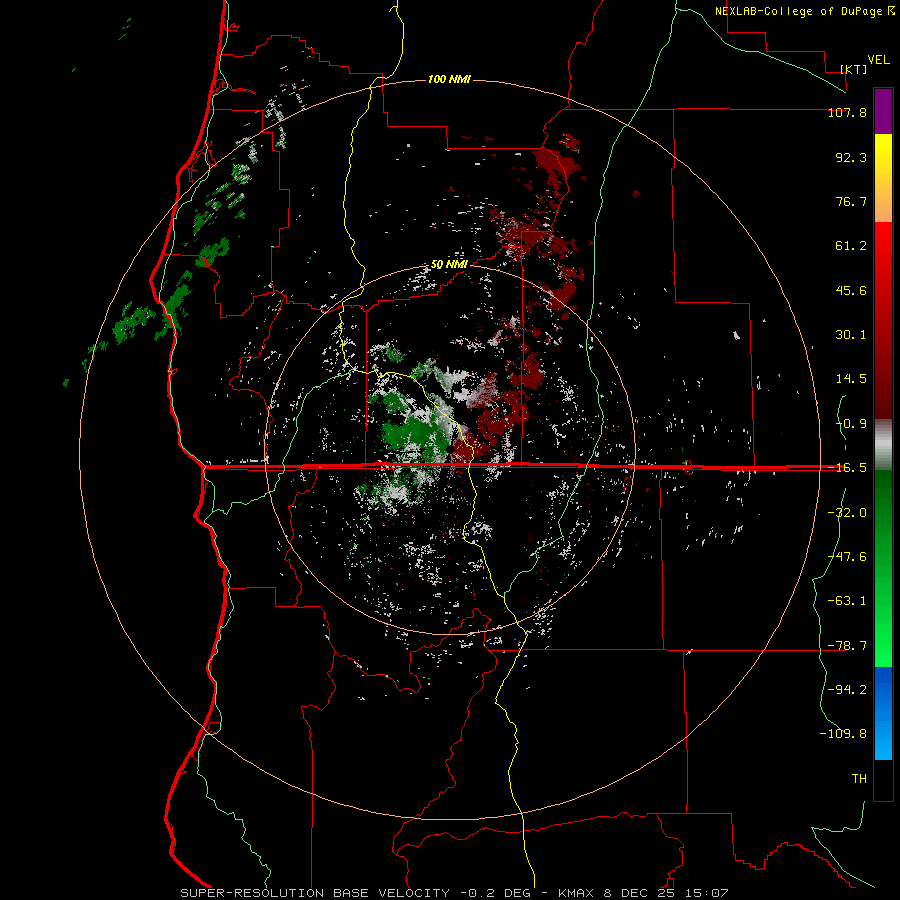Viewport: 900px width, 900px height.
Task: Click the -94.2 velocity scale value
Action: tap(847, 690)
